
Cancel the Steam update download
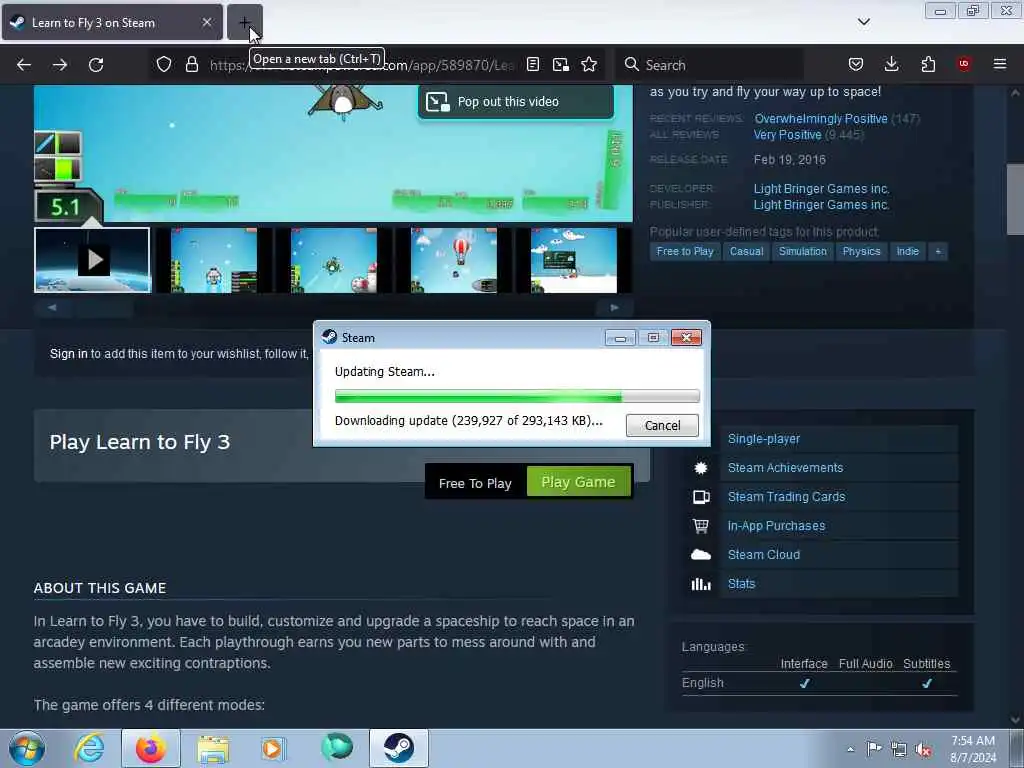(662, 426)
